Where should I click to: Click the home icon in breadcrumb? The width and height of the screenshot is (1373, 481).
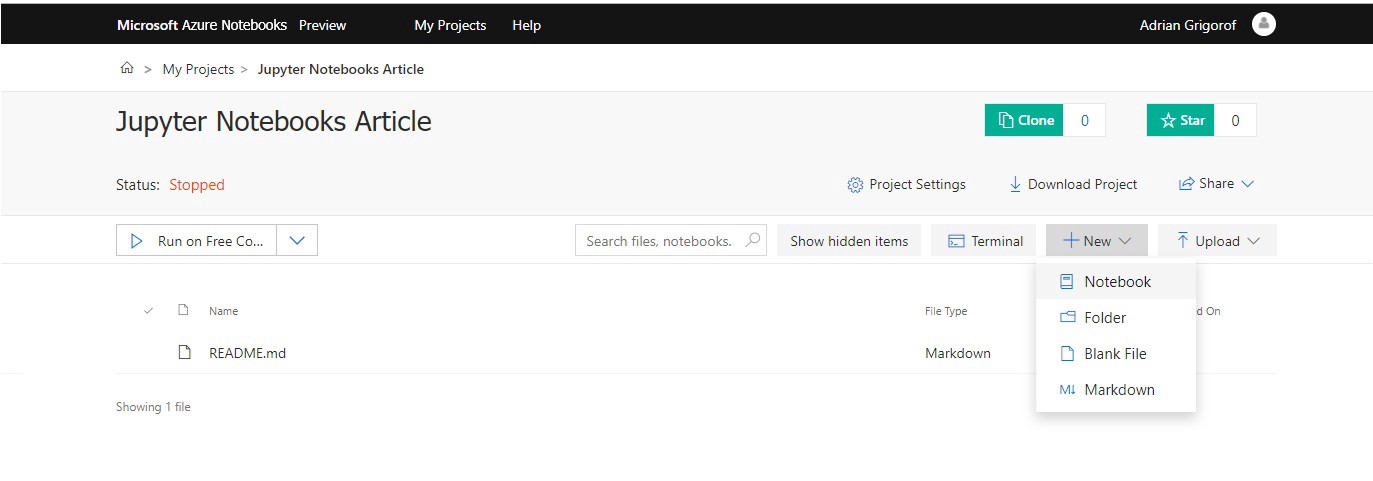[126, 69]
